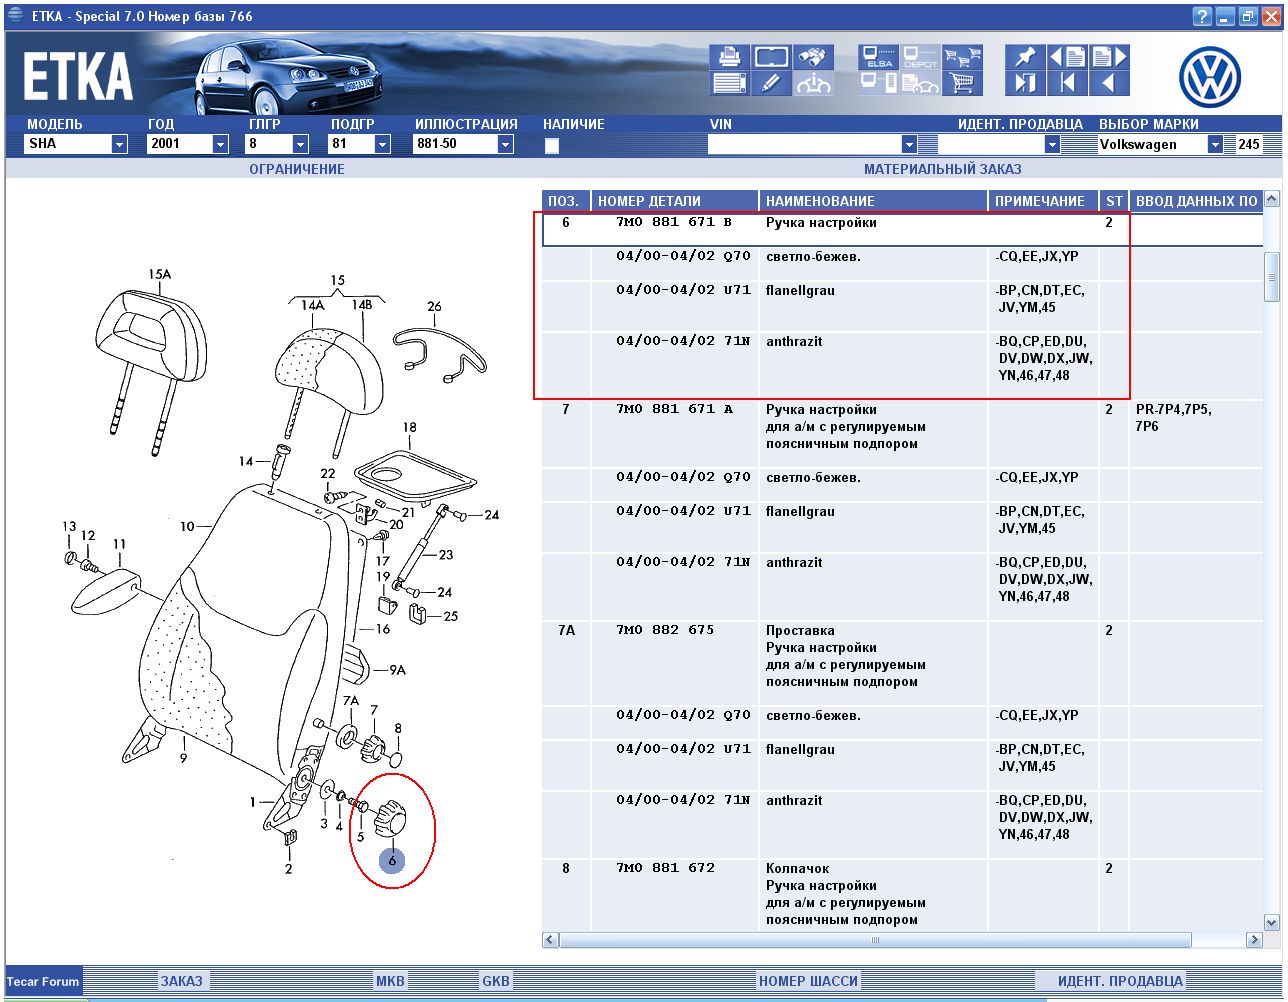Click the vehicle info car icon
Image resolution: width=1288 pixels, height=1002 pixels.
(x=813, y=84)
